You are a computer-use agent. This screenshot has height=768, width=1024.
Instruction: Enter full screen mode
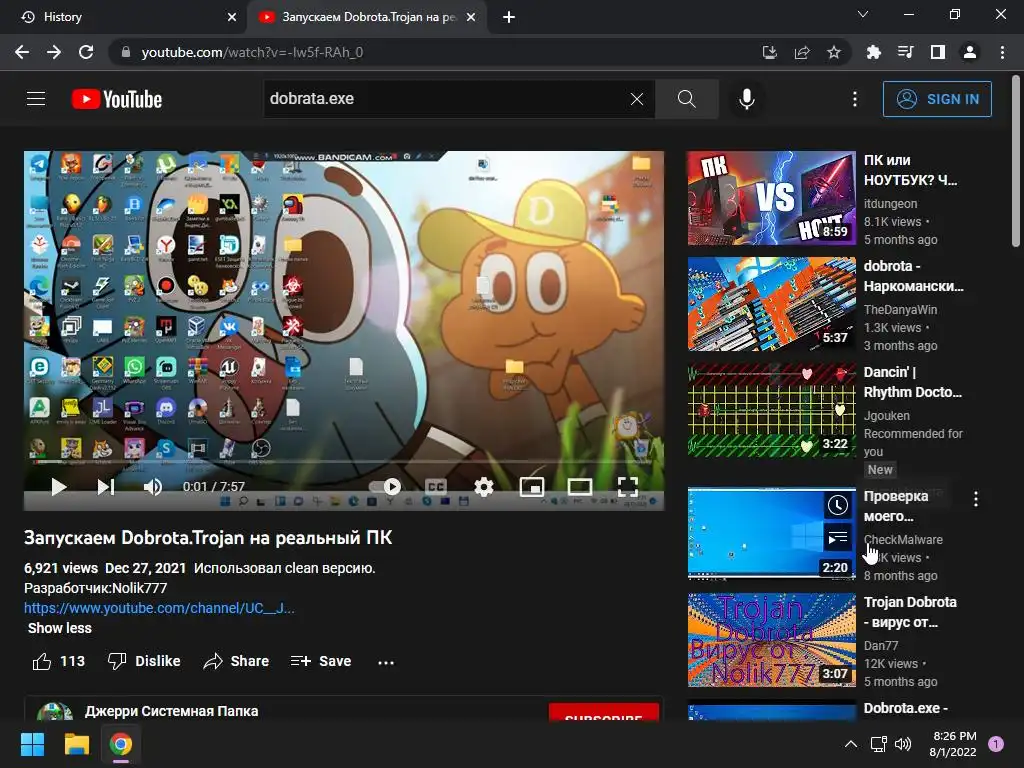coord(628,487)
